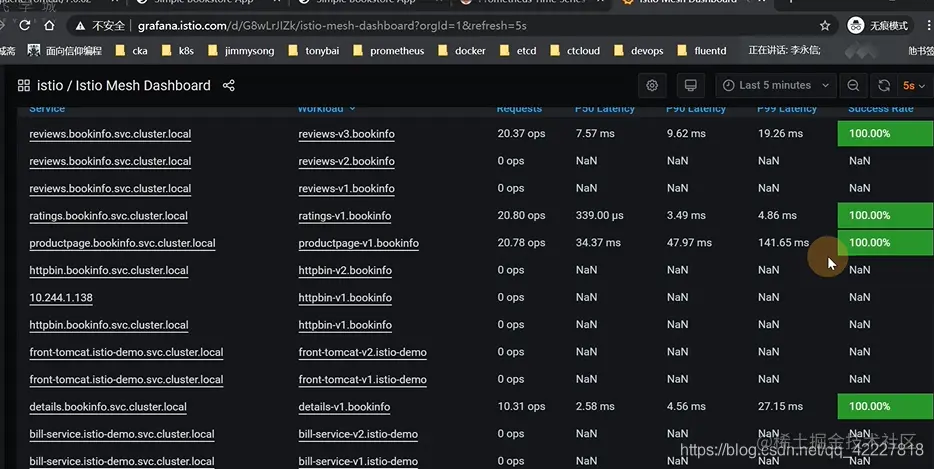Open httpbin service link in httpbin-v2 row
The image size is (934, 469).
point(108,271)
